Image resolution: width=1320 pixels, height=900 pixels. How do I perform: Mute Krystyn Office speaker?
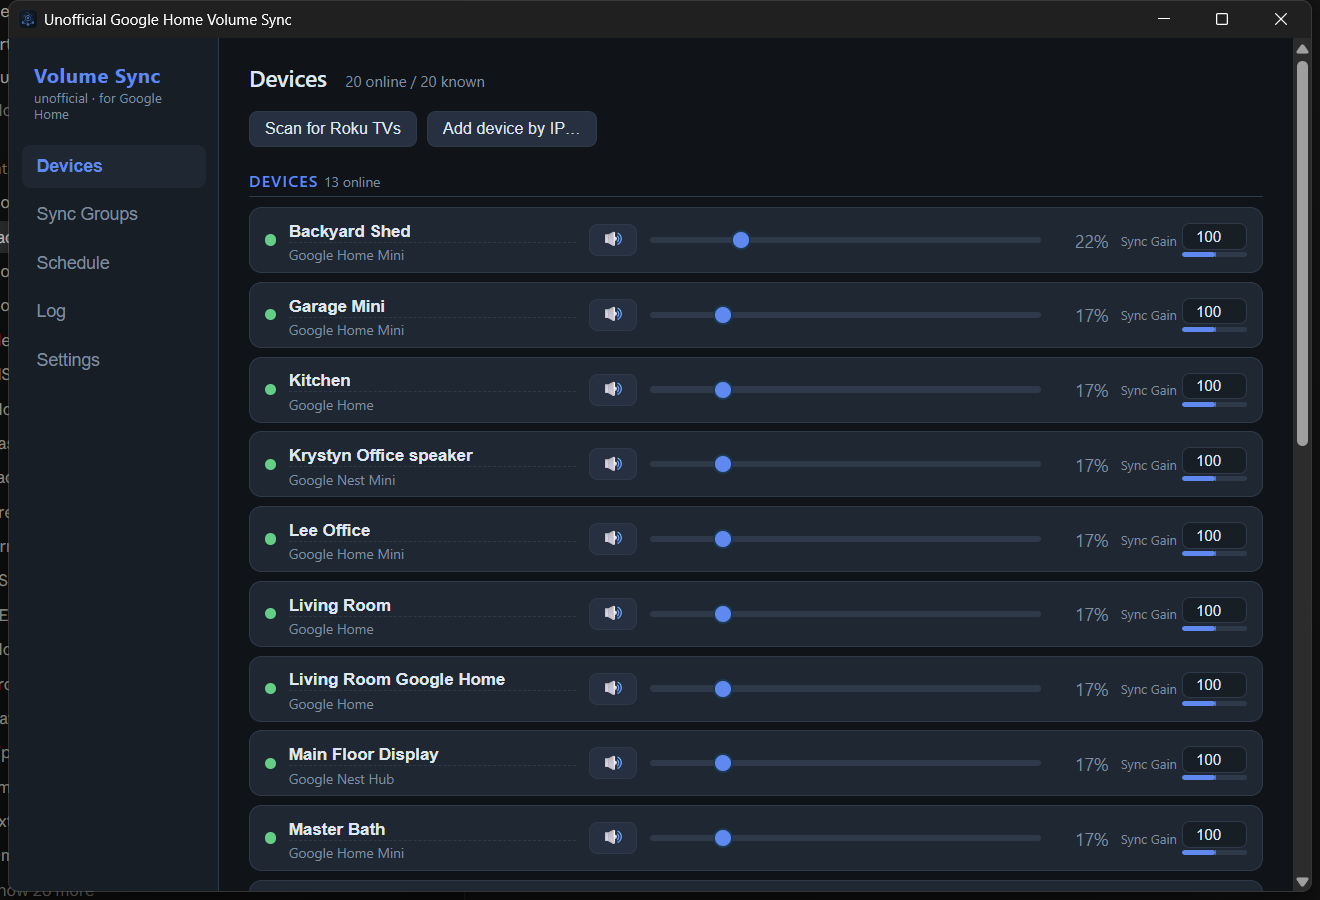pos(613,464)
